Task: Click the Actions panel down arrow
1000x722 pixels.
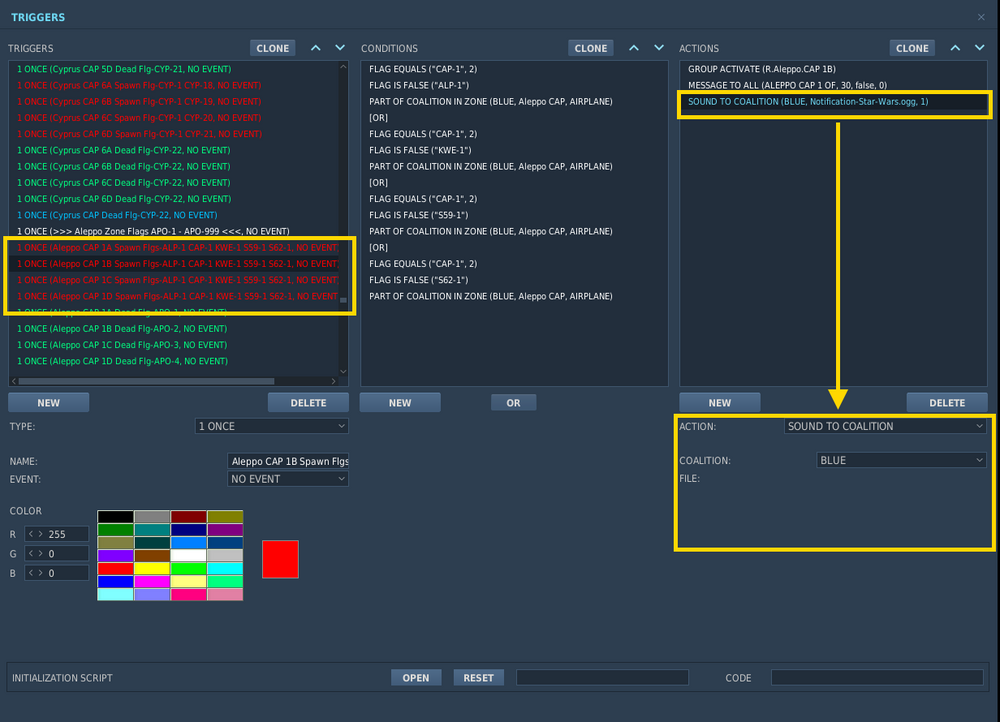Action: tap(980, 48)
